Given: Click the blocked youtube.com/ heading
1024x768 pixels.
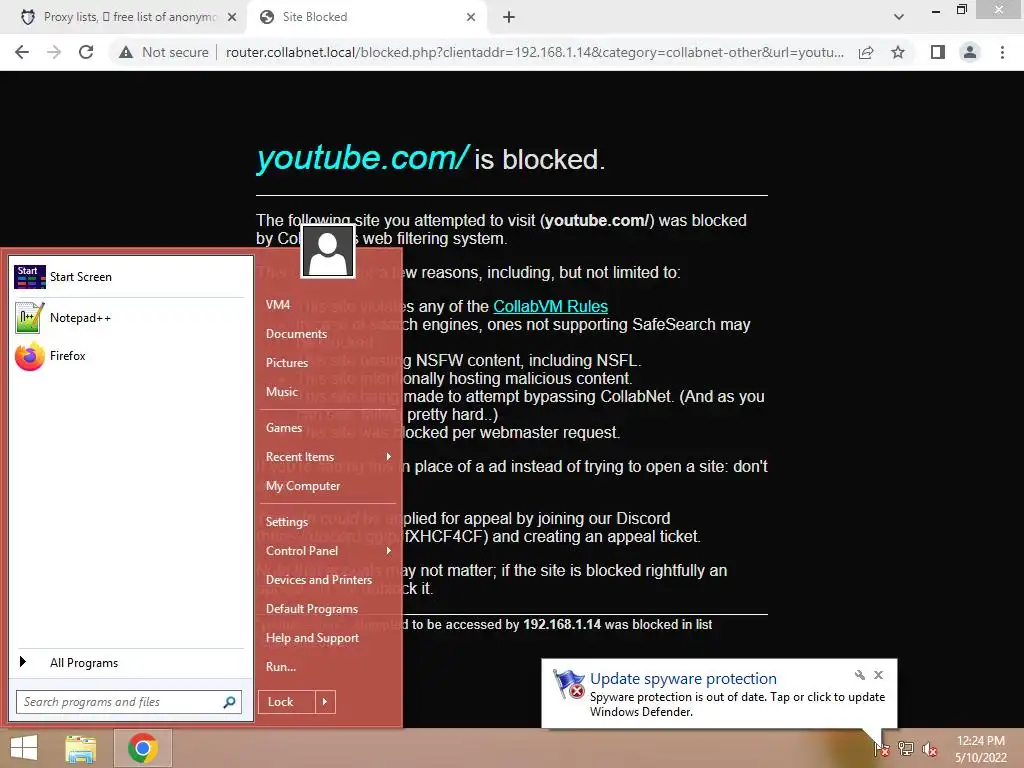Looking at the screenshot, I should pos(362,158).
